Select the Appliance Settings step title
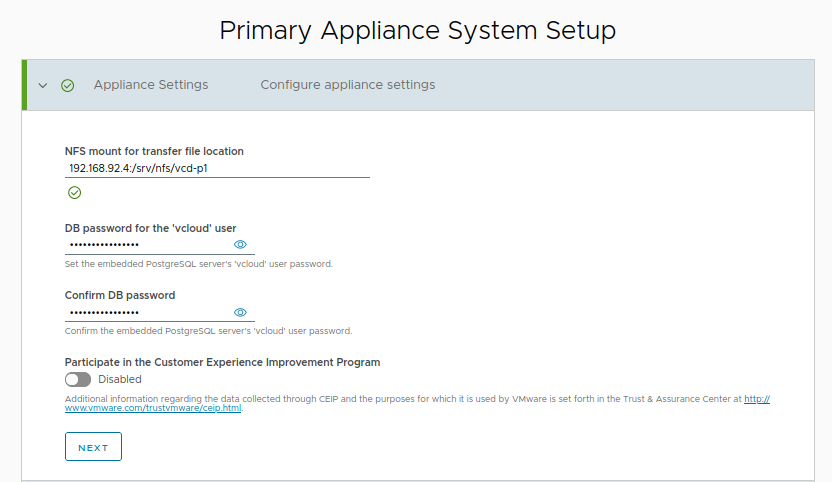Image resolution: width=832 pixels, height=482 pixels. coord(151,85)
